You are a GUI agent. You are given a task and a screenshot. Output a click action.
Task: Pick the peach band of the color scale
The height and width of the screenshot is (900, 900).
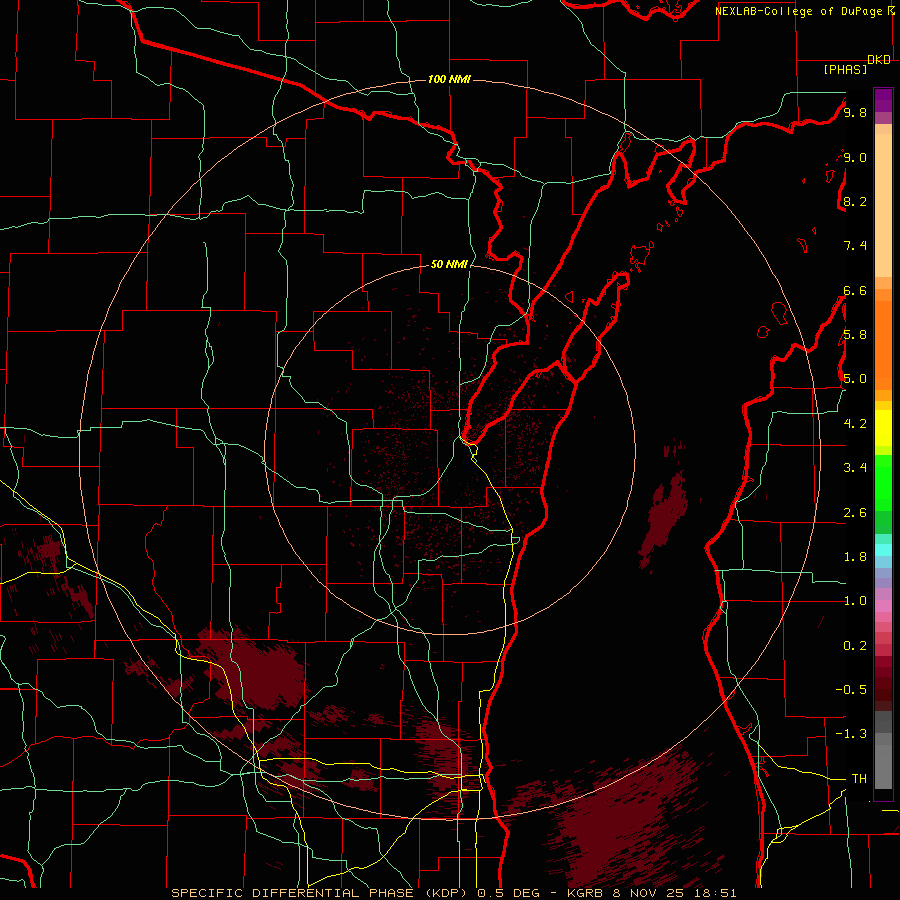[x=883, y=206]
